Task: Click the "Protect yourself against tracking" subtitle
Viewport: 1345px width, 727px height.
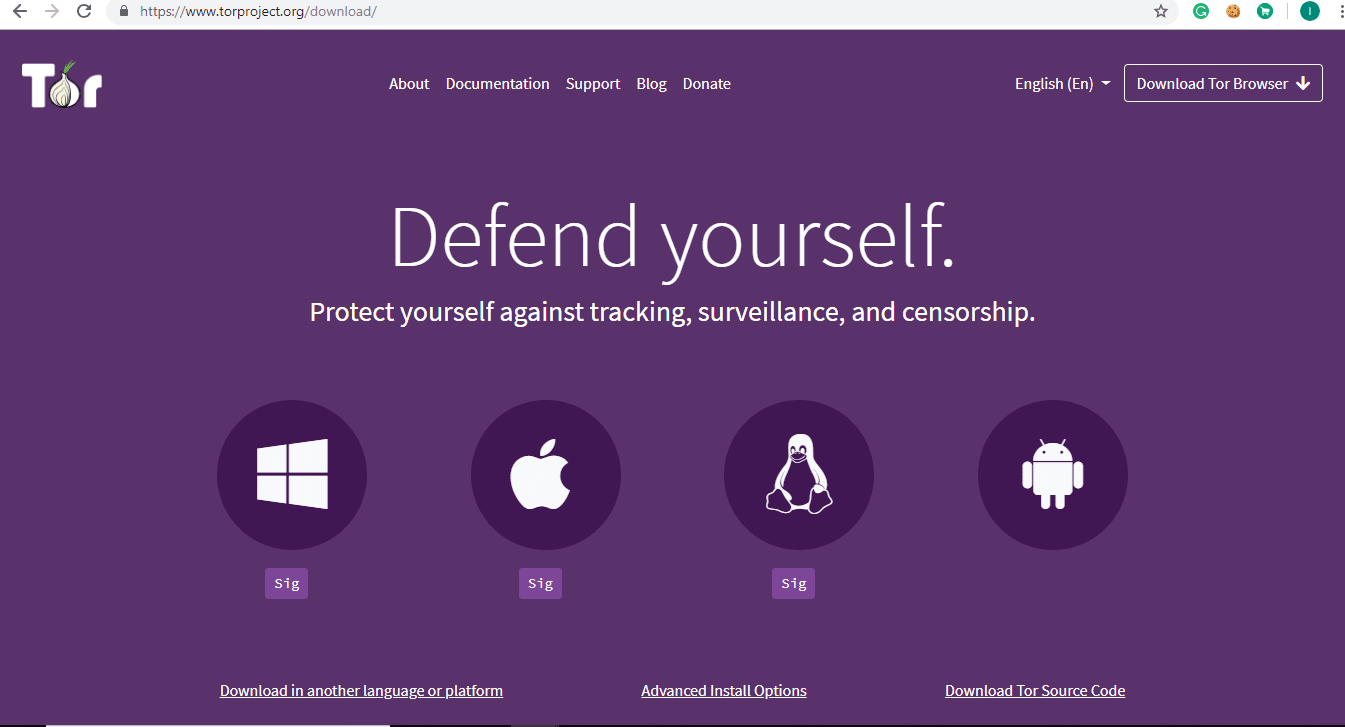Action: 672,312
